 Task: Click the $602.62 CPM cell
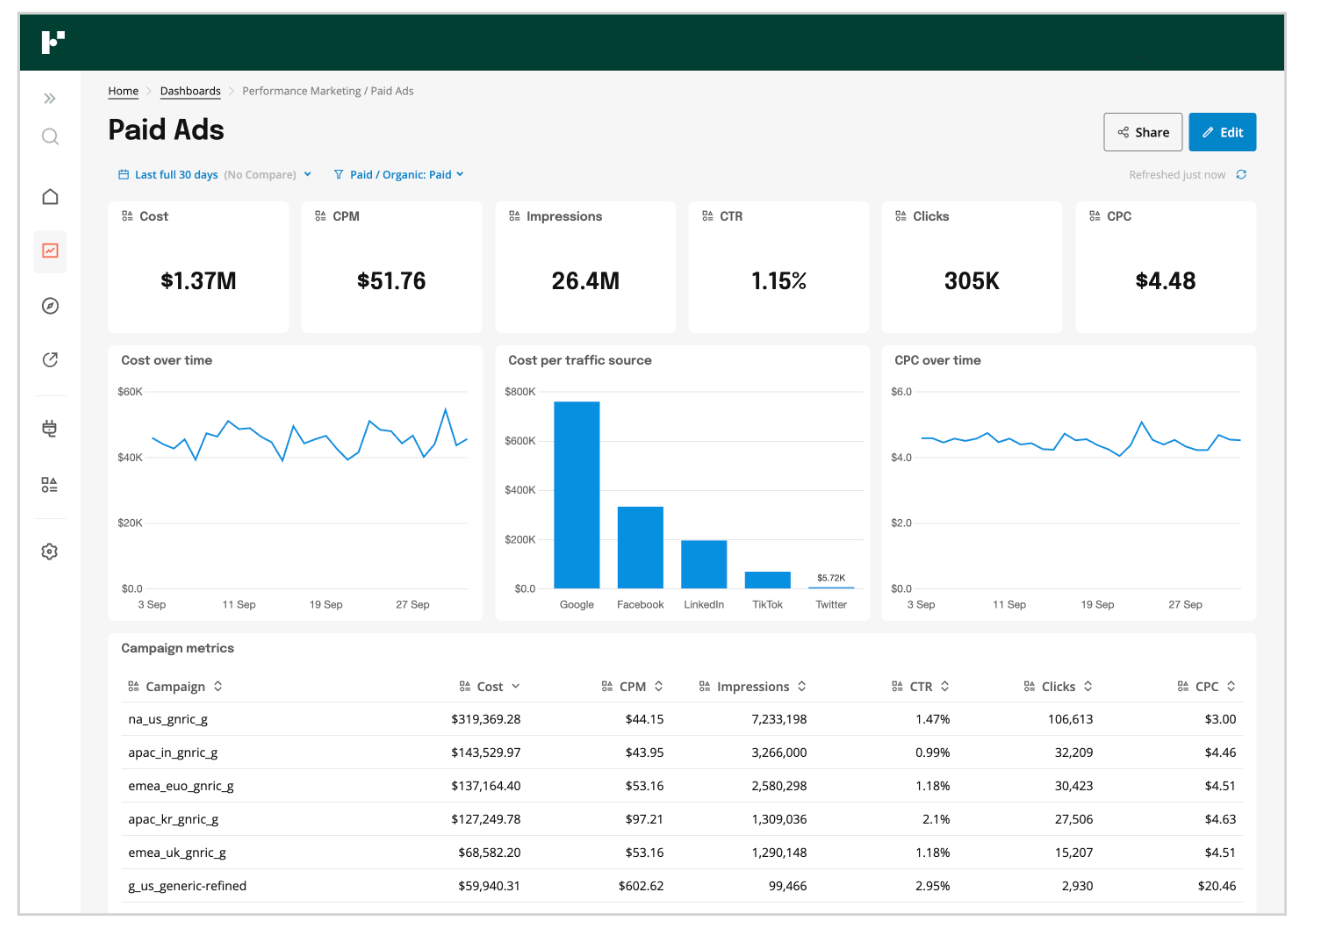(x=641, y=886)
